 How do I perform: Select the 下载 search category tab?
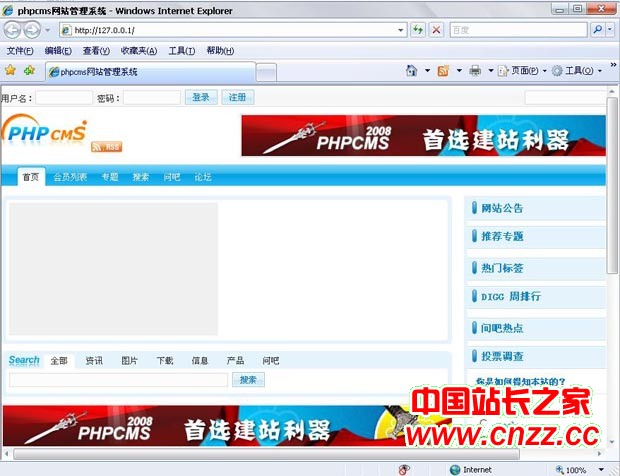point(164,361)
